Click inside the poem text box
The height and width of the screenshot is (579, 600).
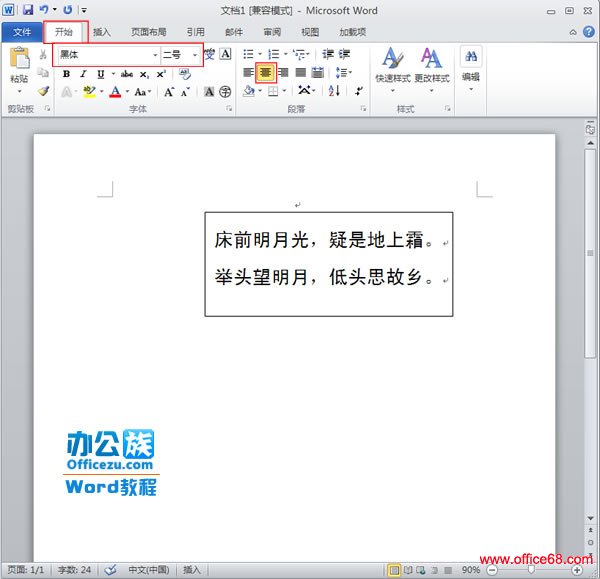tap(329, 264)
